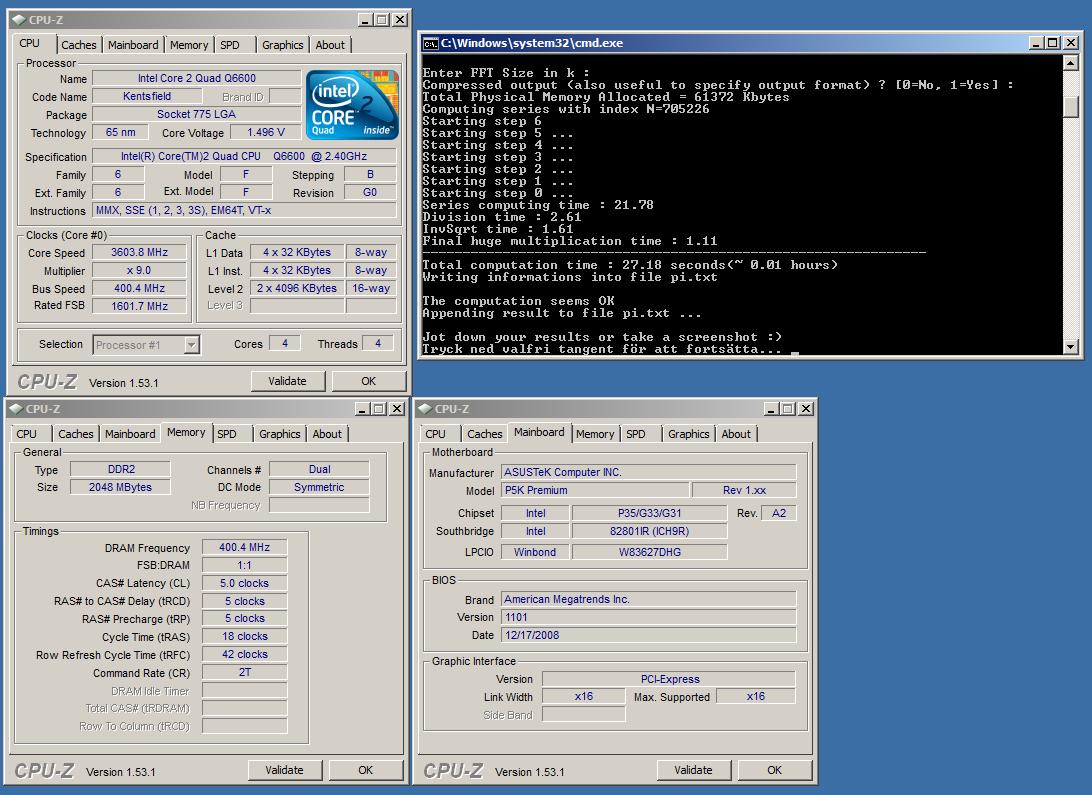Viewport: 1092px width, 795px height.
Task: Open About tab in the top CPU-Z window
Action: tap(330, 45)
